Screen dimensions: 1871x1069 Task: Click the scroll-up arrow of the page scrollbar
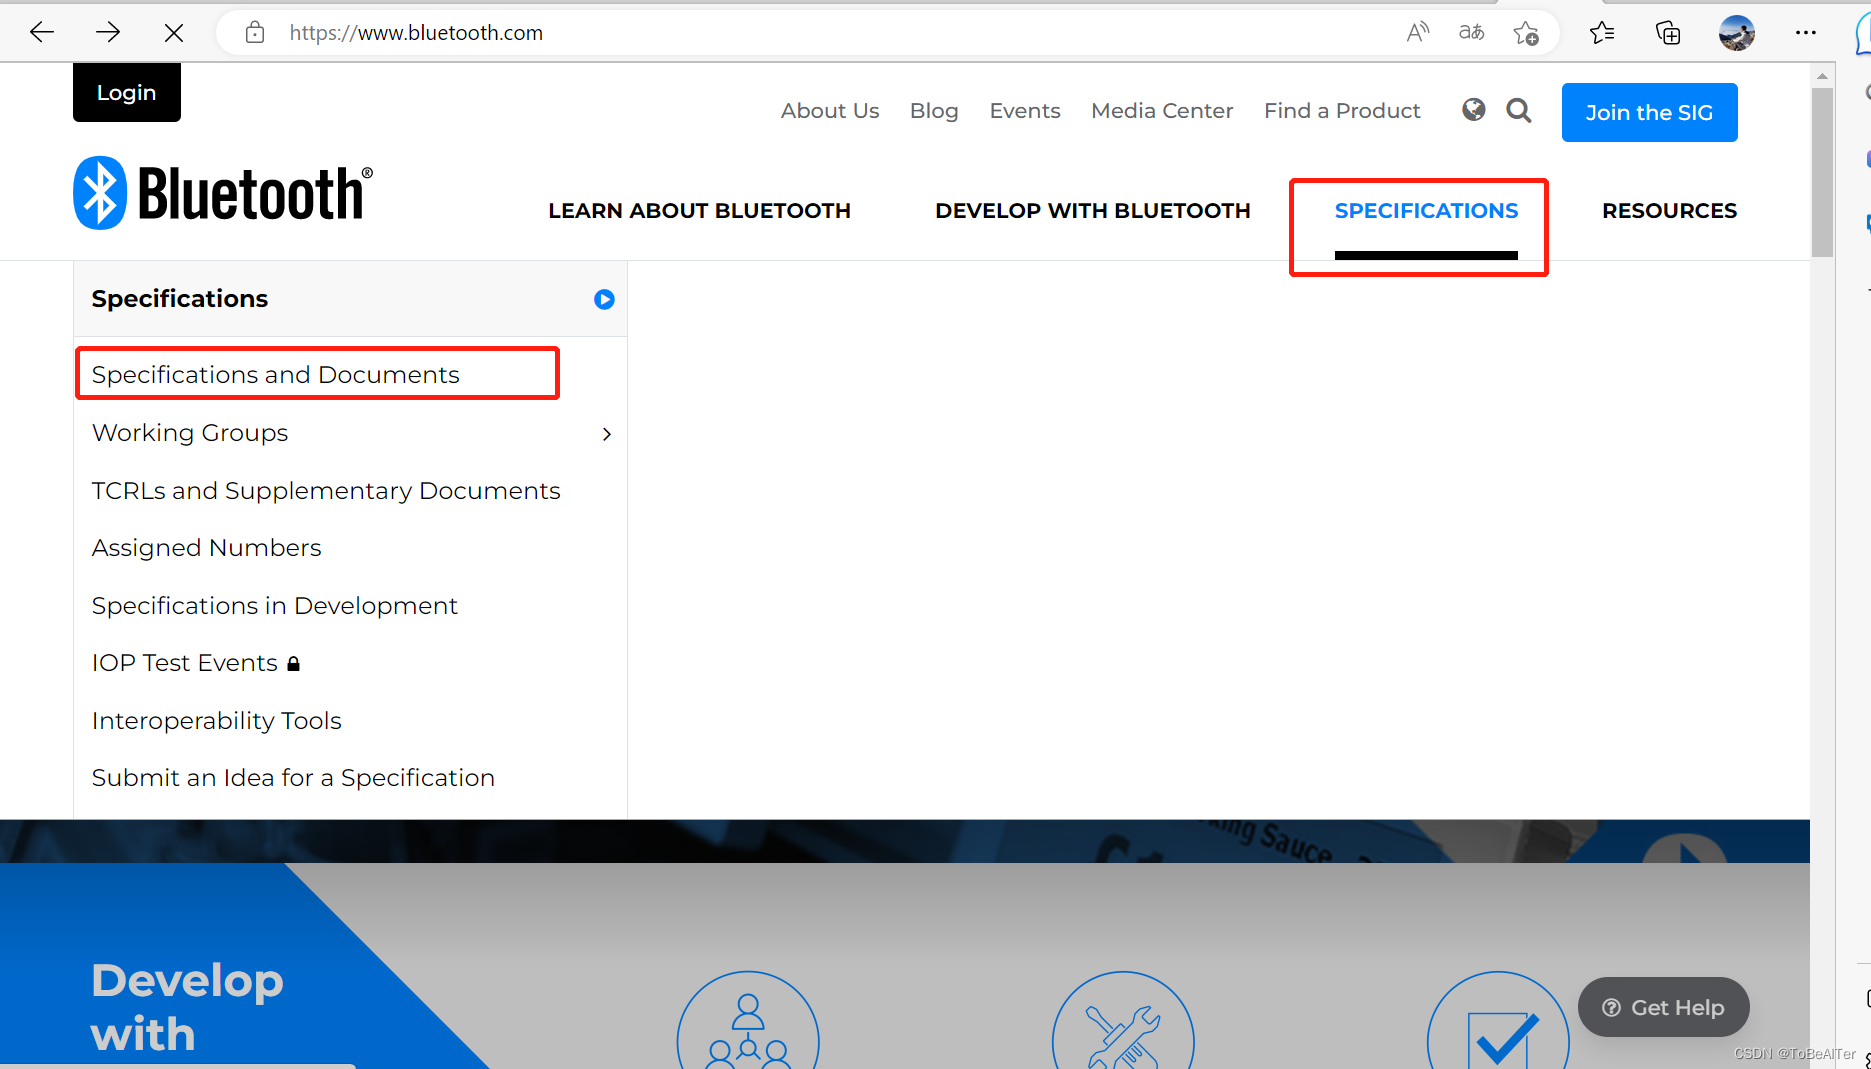tap(1822, 76)
